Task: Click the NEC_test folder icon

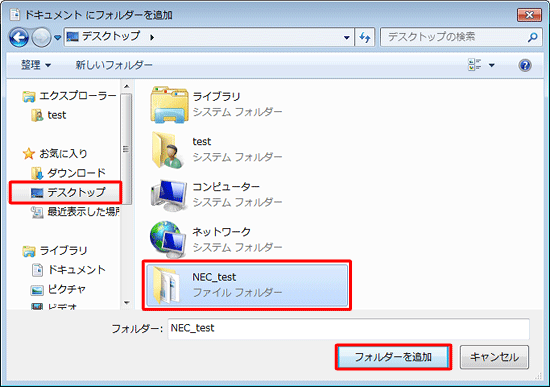Action: click(x=167, y=285)
